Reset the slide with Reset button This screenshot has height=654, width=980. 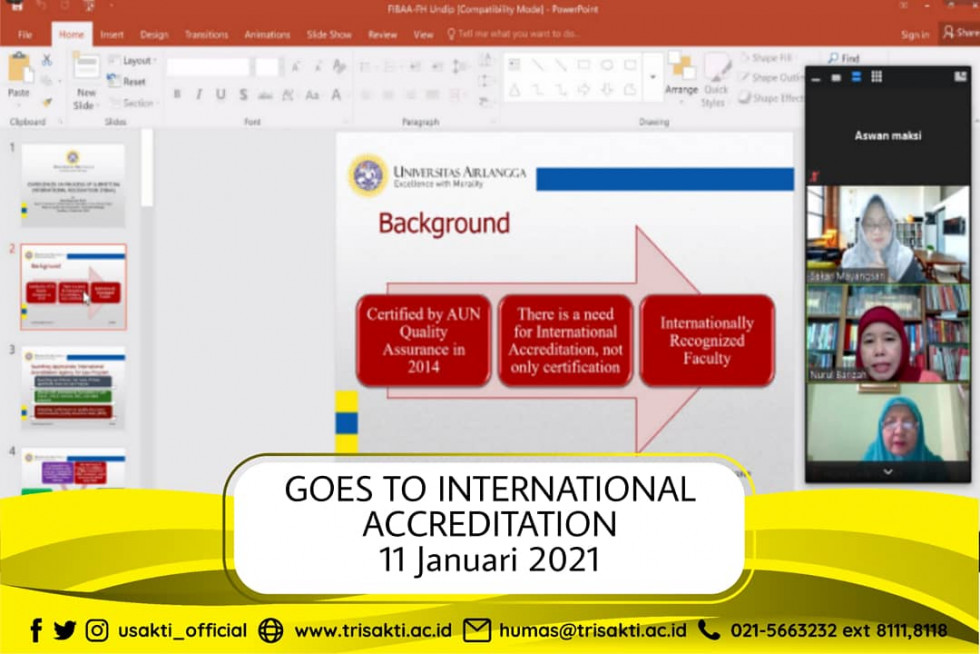click(x=127, y=81)
